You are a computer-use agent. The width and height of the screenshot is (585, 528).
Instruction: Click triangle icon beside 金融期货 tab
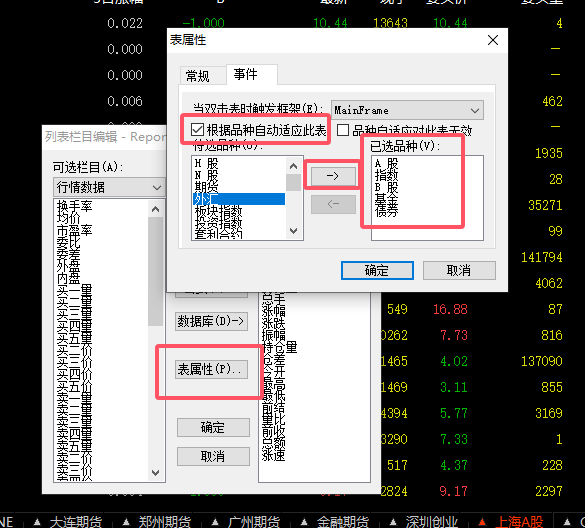click(304, 522)
